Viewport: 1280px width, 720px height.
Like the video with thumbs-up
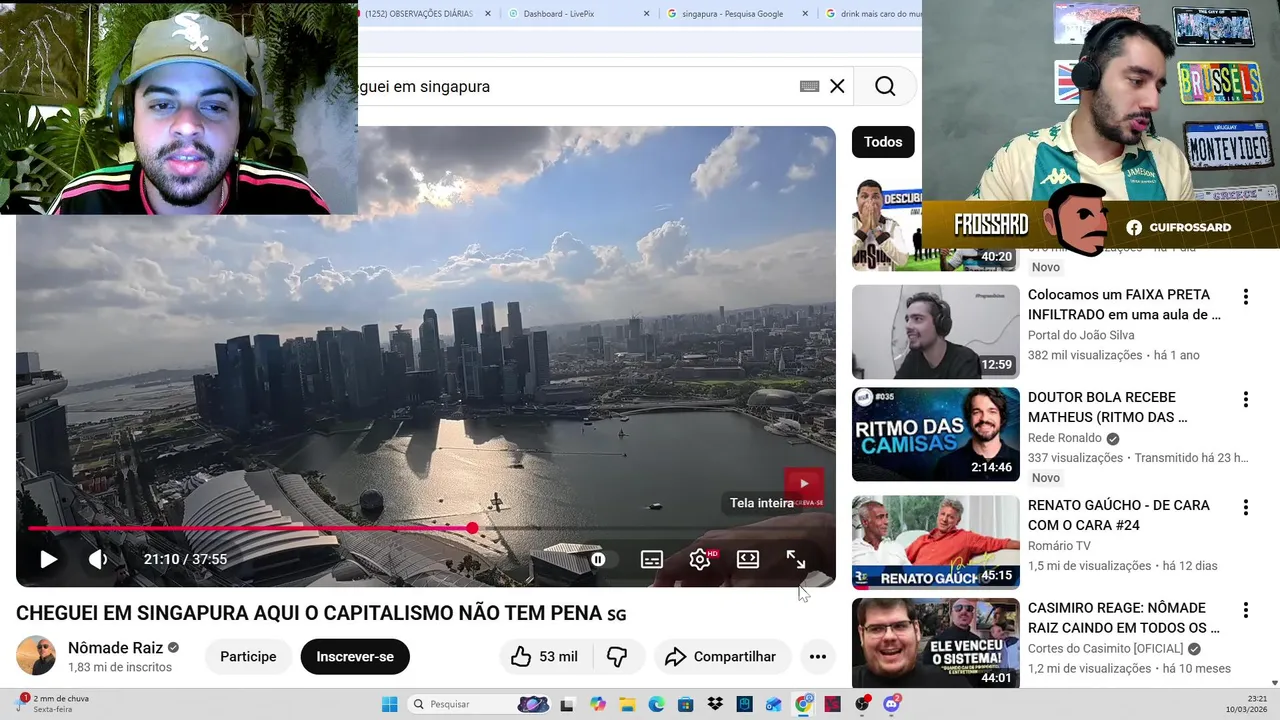tap(545, 656)
